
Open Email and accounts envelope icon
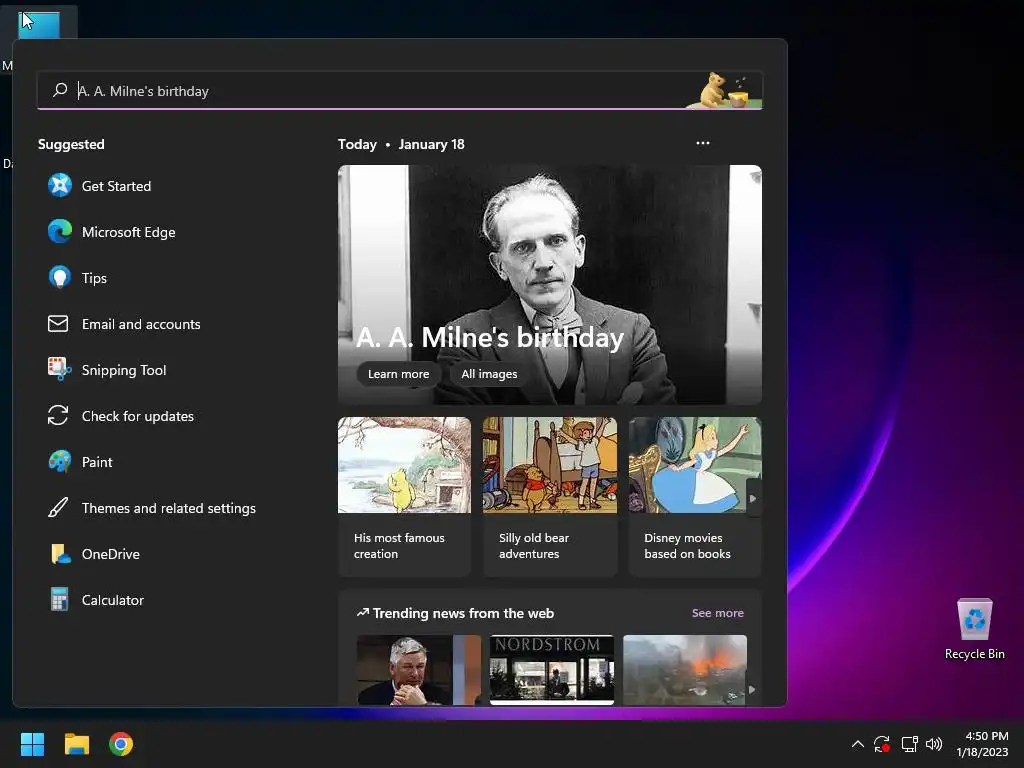58,324
